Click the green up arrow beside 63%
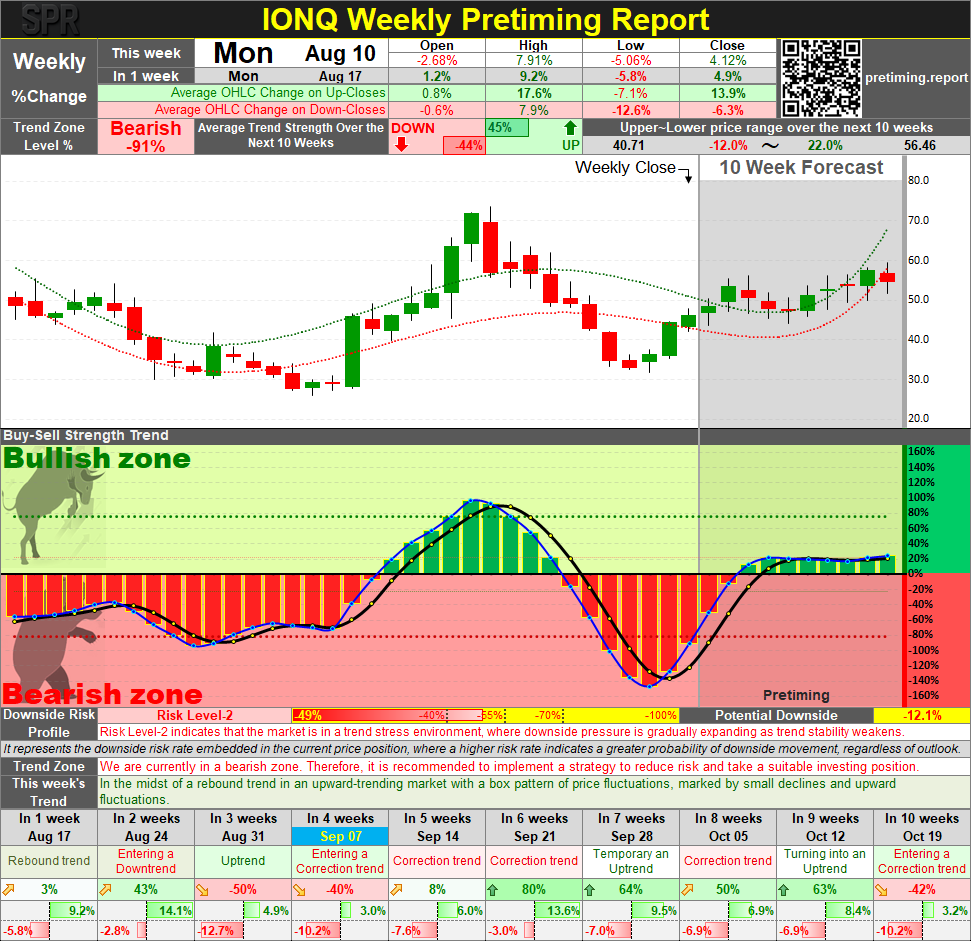 (x=783, y=890)
